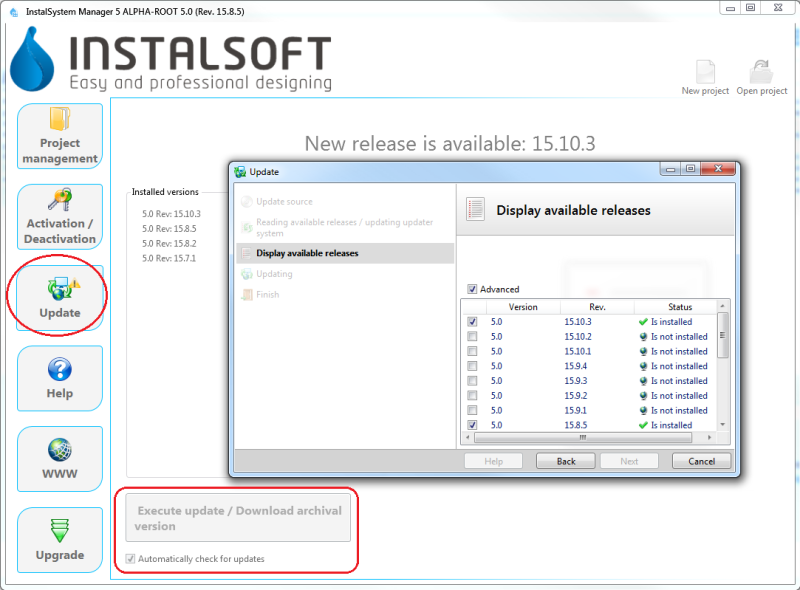Viewport: 800px width, 590px height.
Task: Minimize the InstalSystem Manager main window
Action: point(730,8)
